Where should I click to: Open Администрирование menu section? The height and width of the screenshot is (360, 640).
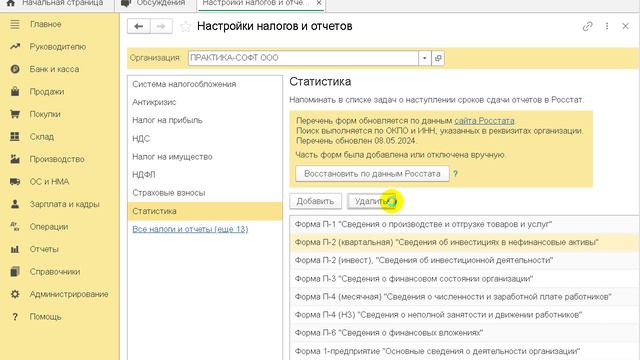pyautogui.click(x=69, y=294)
